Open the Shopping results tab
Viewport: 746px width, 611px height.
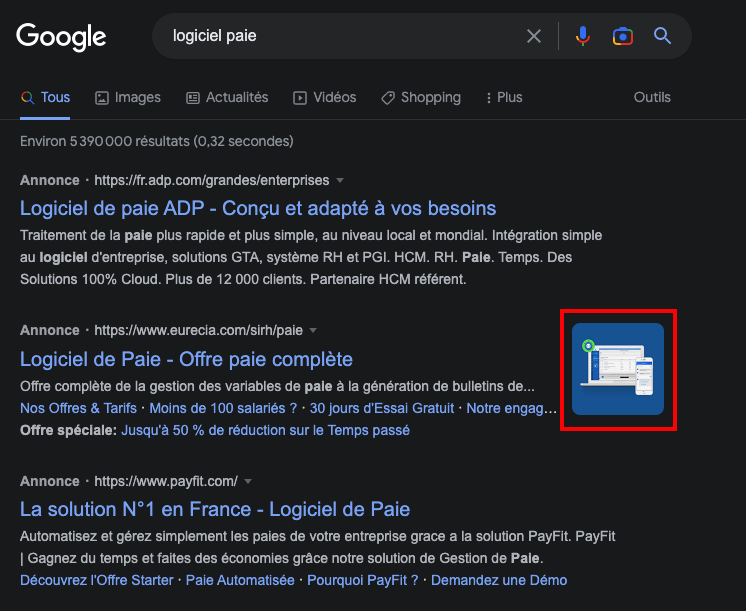tap(421, 97)
